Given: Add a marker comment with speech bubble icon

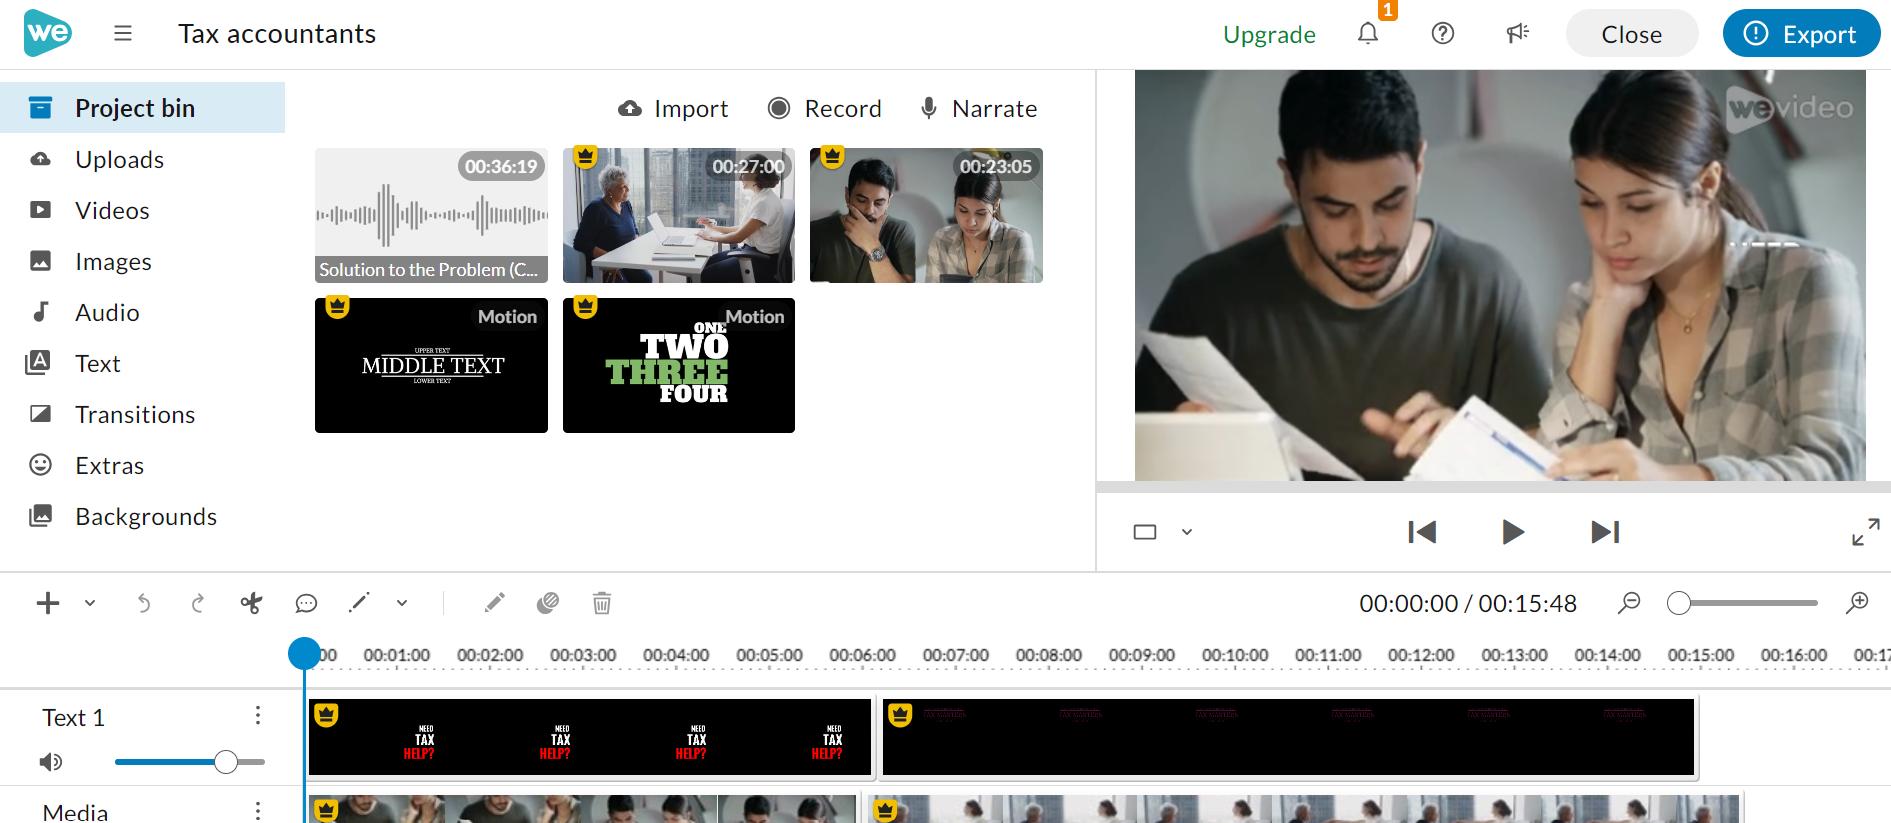Looking at the screenshot, I should pos(306,603).
